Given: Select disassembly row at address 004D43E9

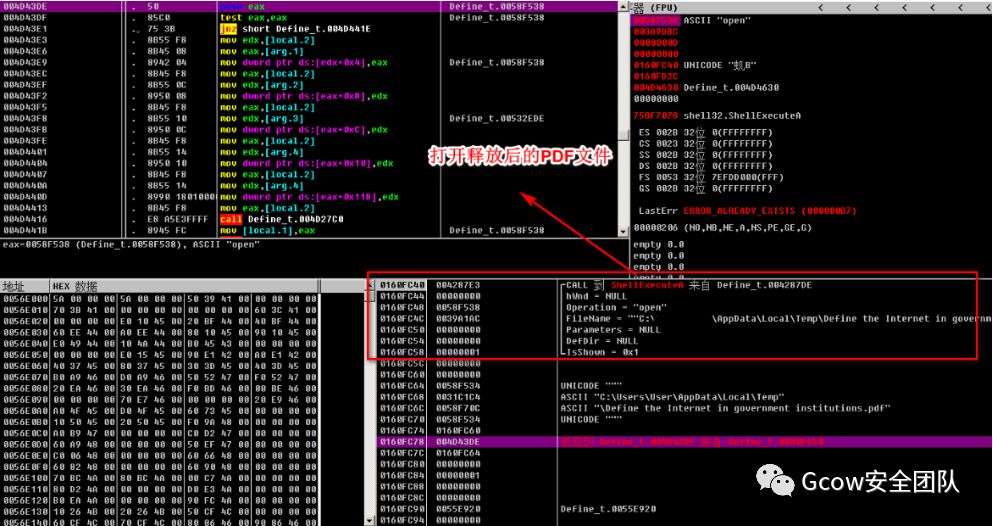Looking at the screenshot, I should pos(308,63).
